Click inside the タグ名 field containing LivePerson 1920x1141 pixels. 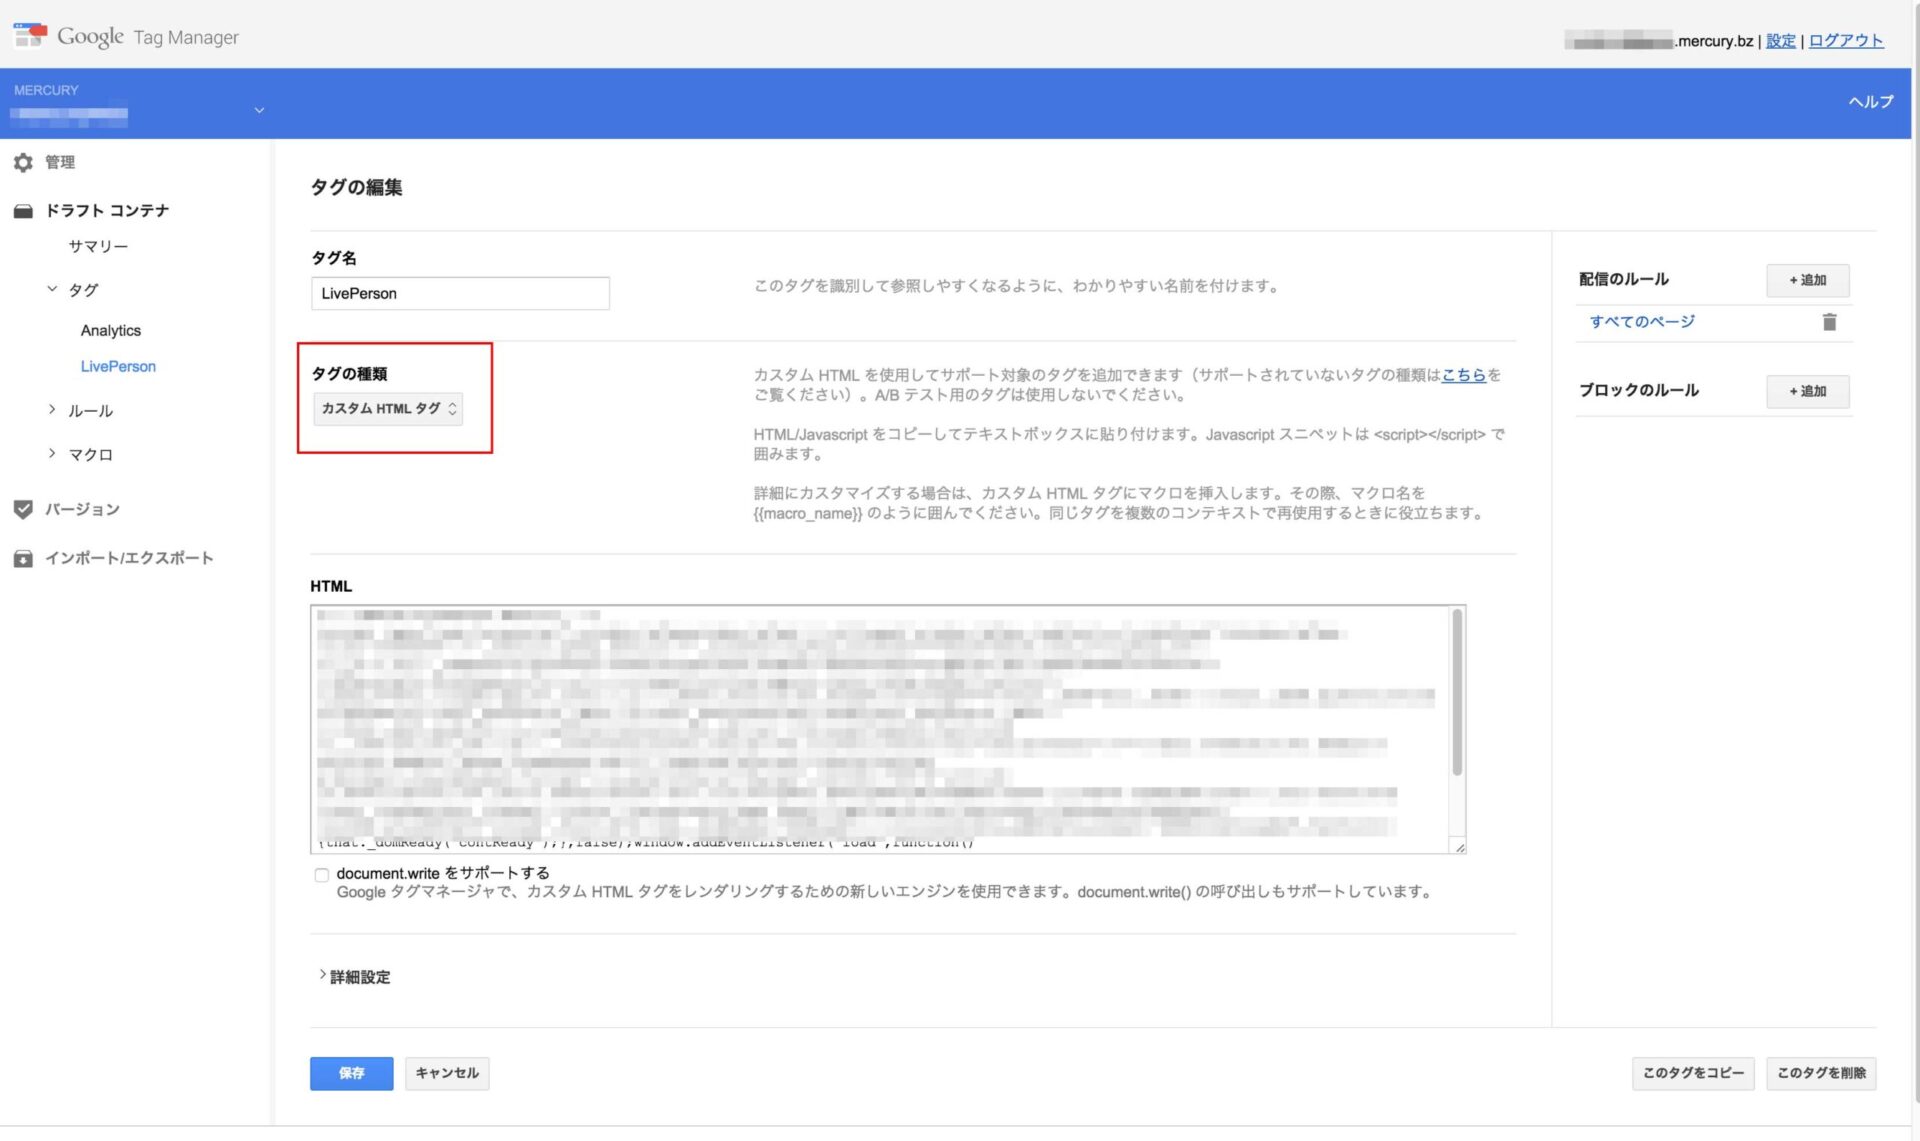click(x=460, y=293)
